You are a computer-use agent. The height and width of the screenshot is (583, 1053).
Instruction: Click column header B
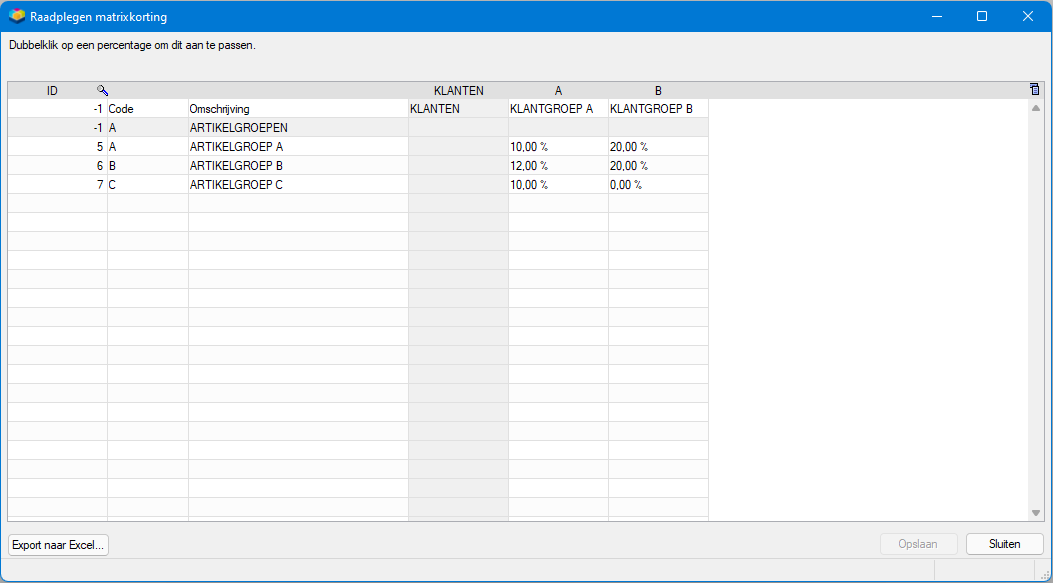tap(658, 90)
